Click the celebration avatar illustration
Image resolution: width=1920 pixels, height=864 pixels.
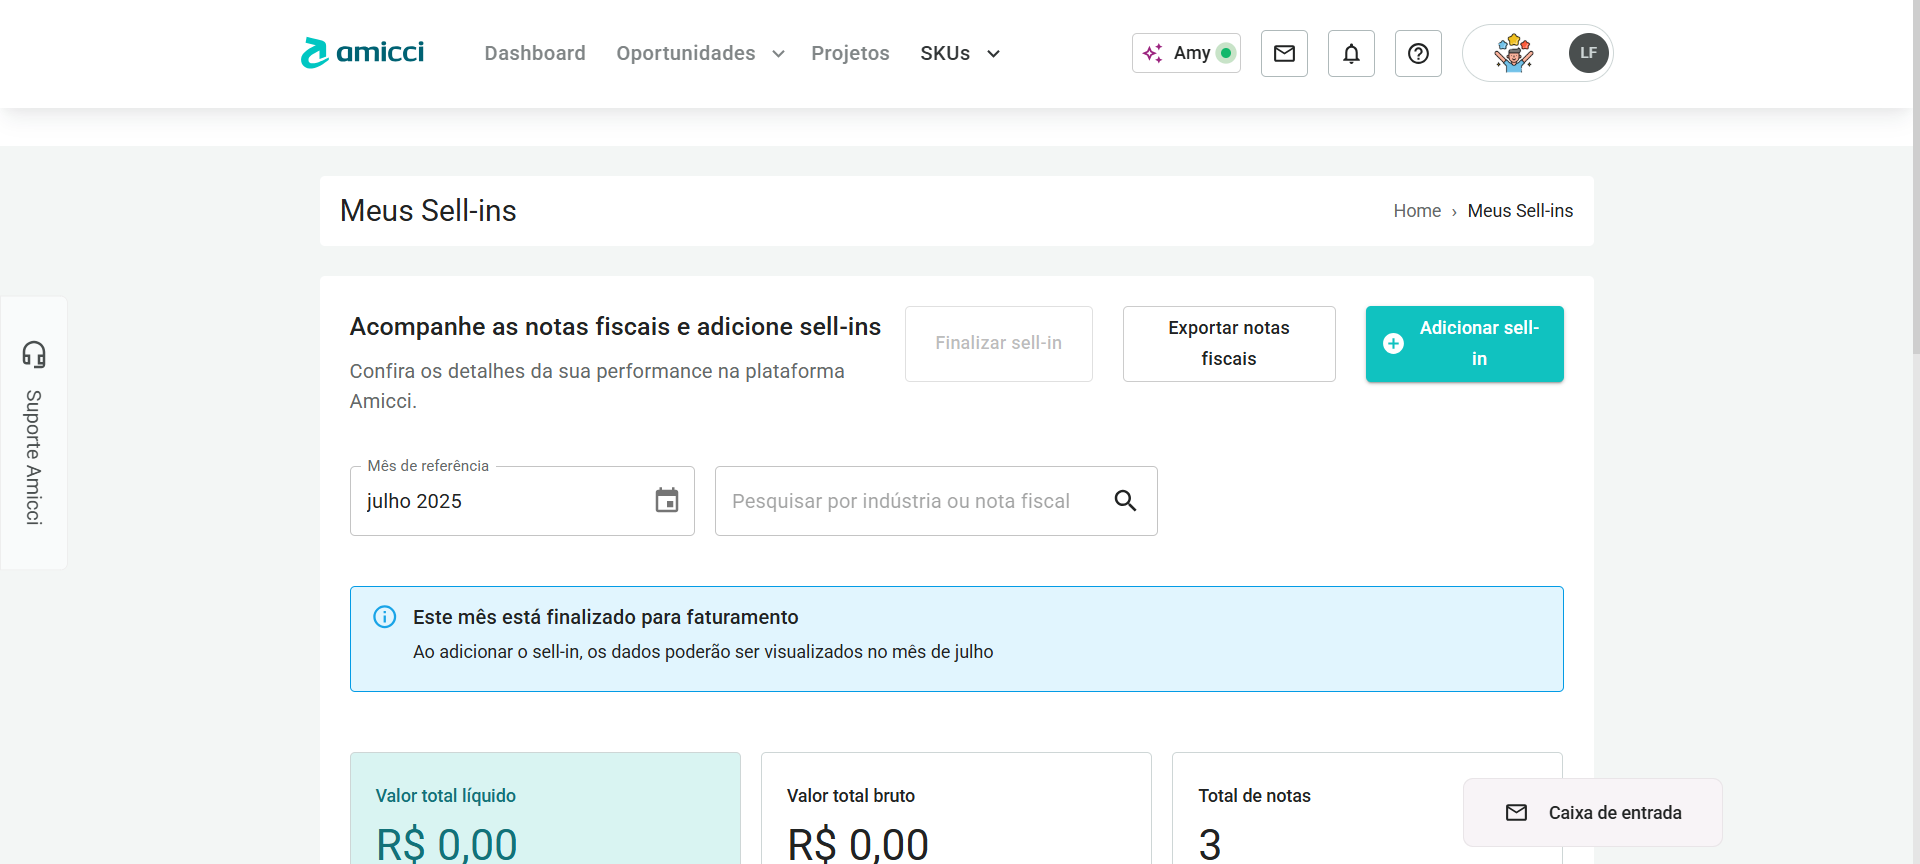point(1513,53)
